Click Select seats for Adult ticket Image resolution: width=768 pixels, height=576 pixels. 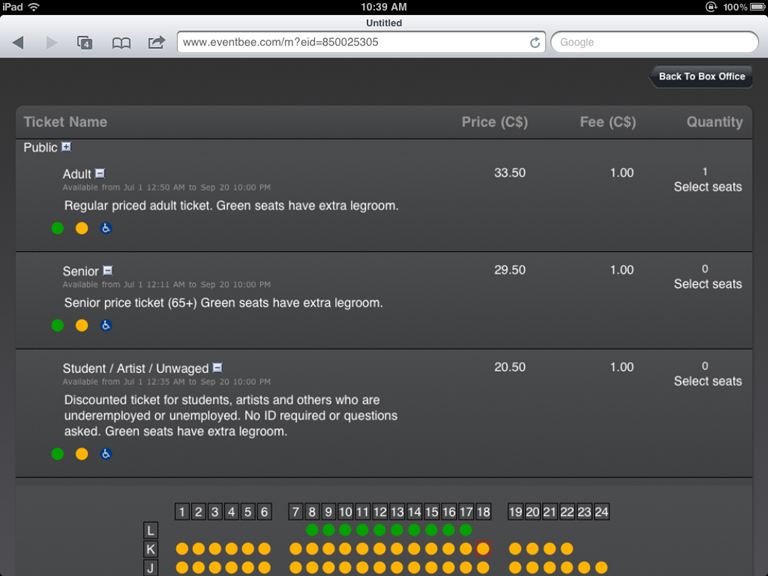[x=707, y=187]
